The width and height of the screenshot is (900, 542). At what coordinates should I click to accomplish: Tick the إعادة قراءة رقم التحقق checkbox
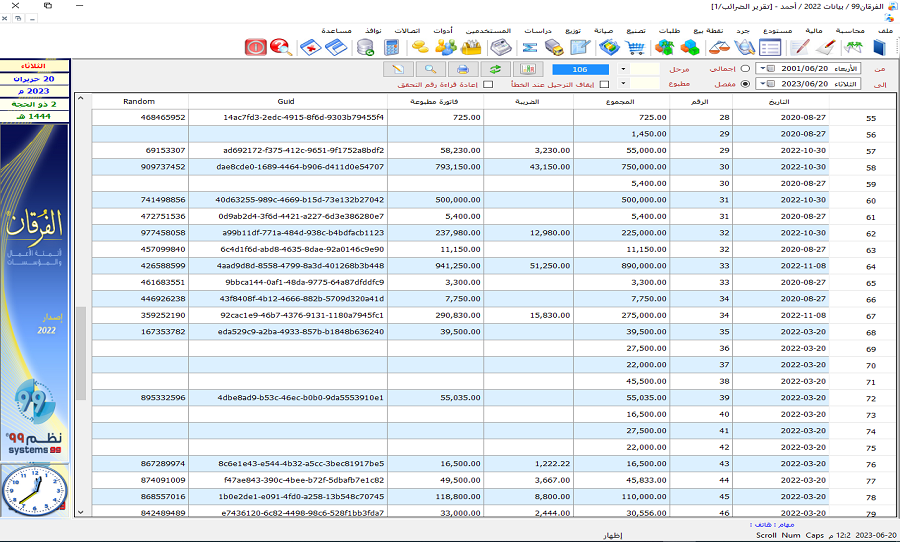(x=488, y=84)
